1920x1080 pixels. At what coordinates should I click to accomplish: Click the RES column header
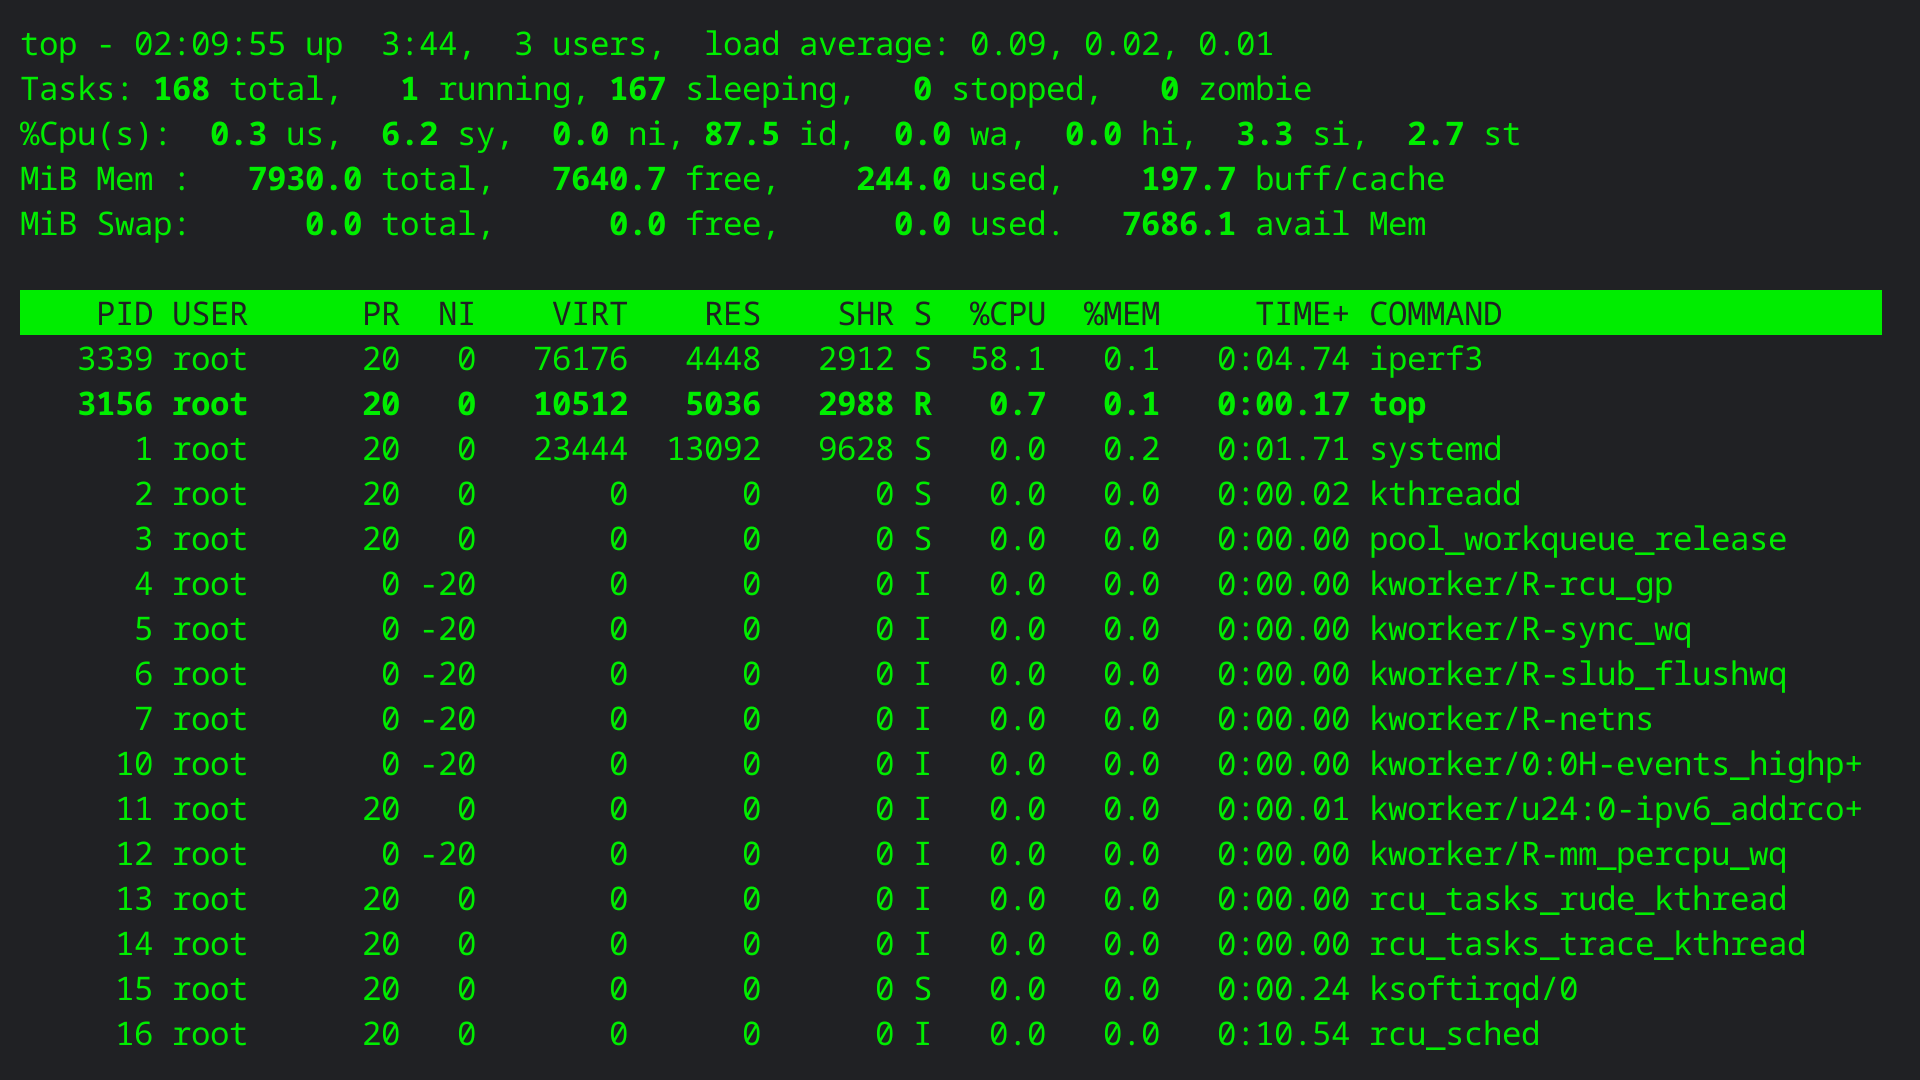(733, 314)
